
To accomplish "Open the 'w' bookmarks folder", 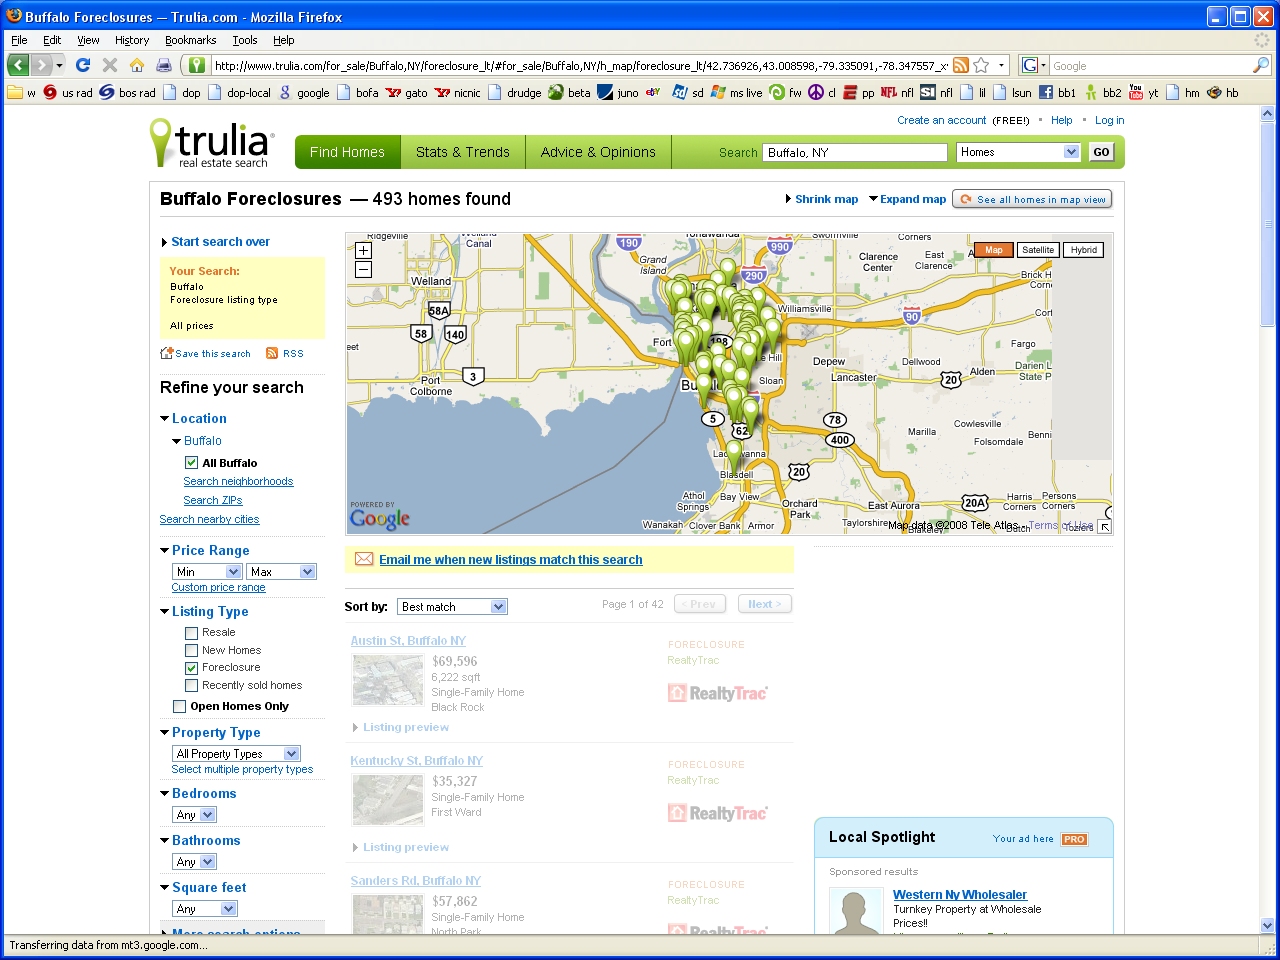I will [22, 92].
